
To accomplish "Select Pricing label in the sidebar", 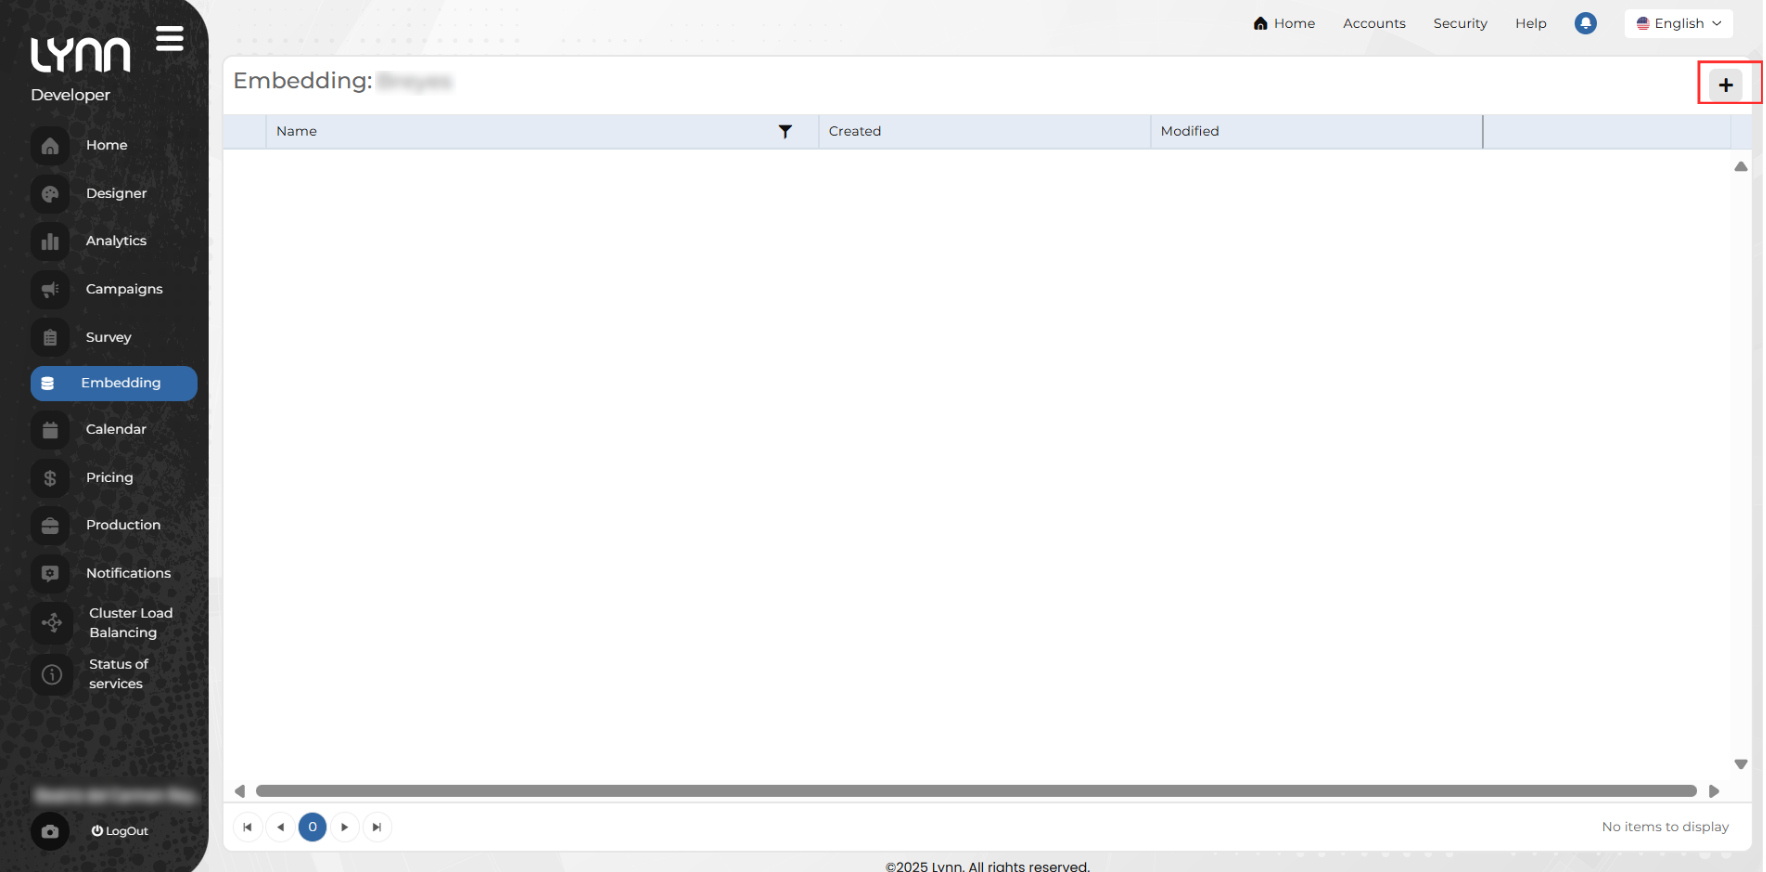I will tap(109, 477).
